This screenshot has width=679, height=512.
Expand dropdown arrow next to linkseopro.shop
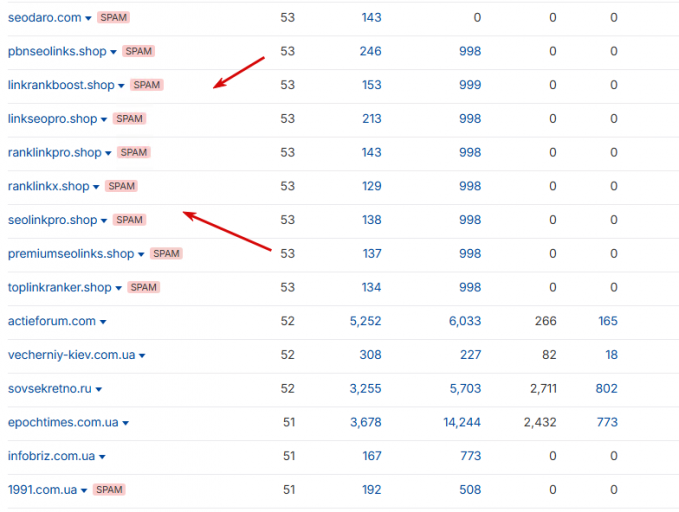[x=104, y=120]
